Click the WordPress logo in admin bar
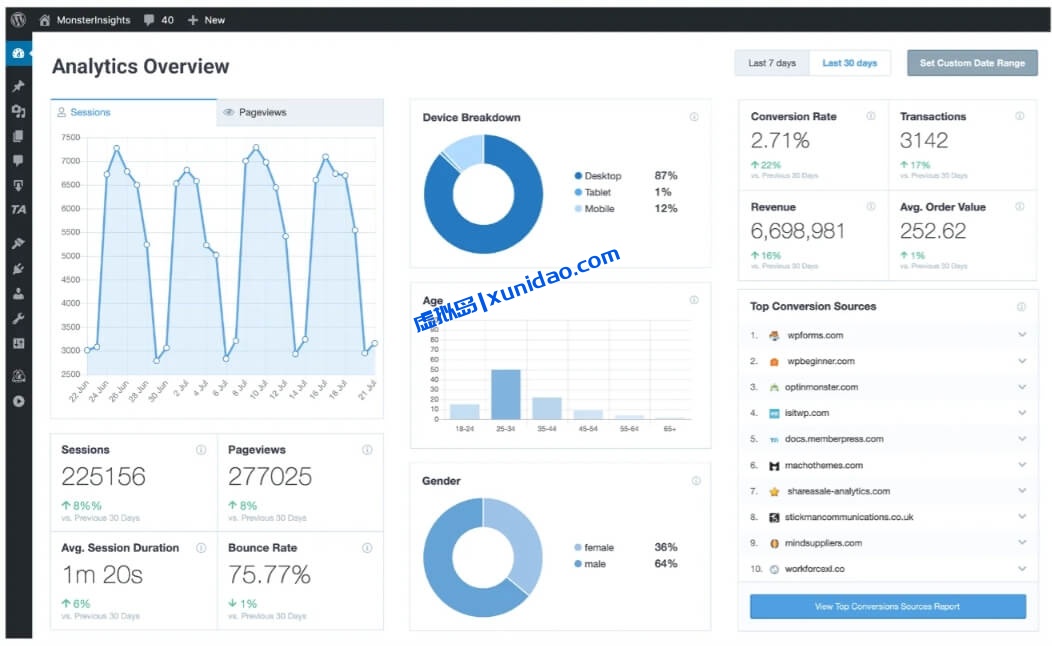Viewport: 1052px width, 646px height. click(x=18, y=20)
